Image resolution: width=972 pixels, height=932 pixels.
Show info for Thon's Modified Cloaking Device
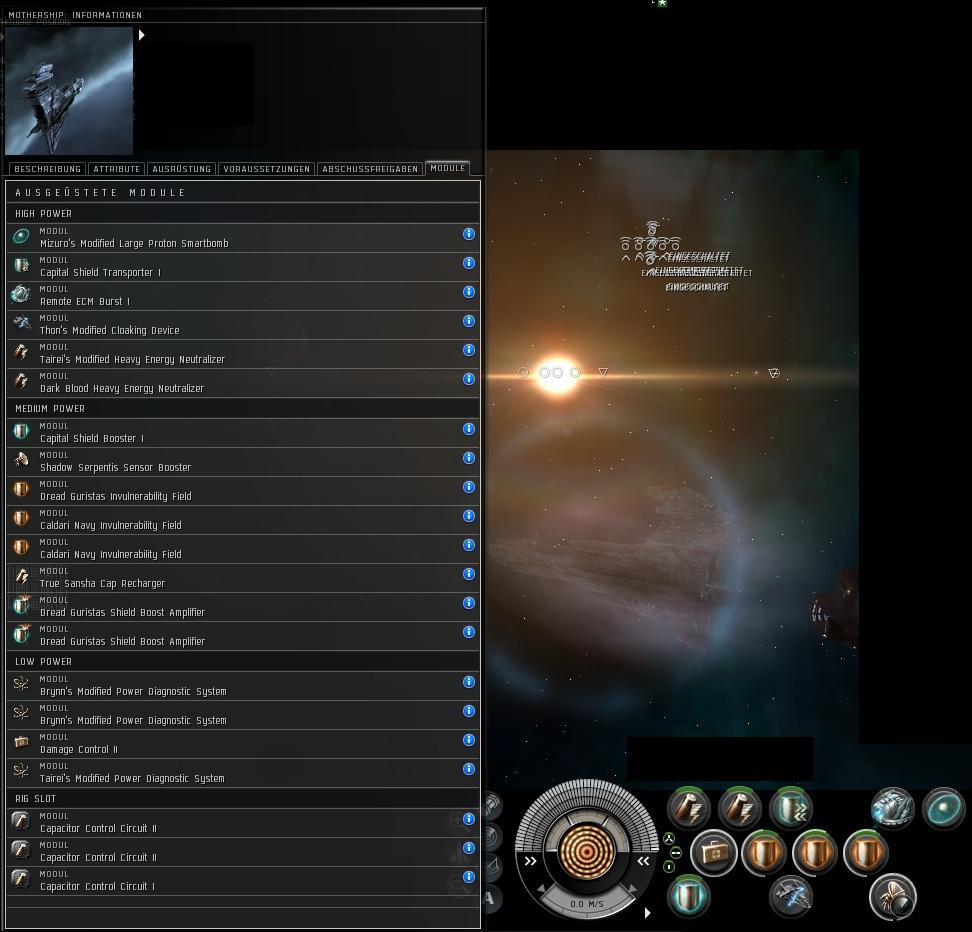click(x=469, y=321)
